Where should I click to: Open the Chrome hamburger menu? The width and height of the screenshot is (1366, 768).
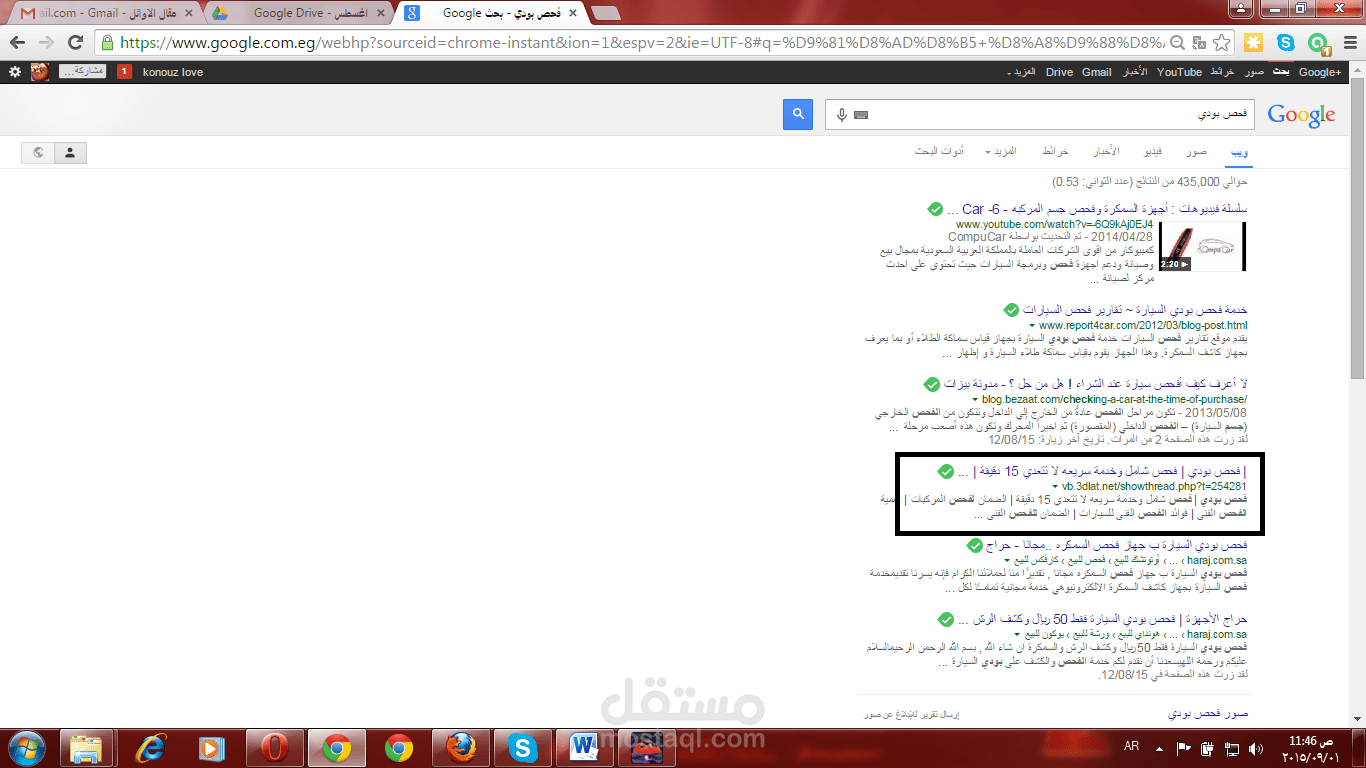(1348, 42)
